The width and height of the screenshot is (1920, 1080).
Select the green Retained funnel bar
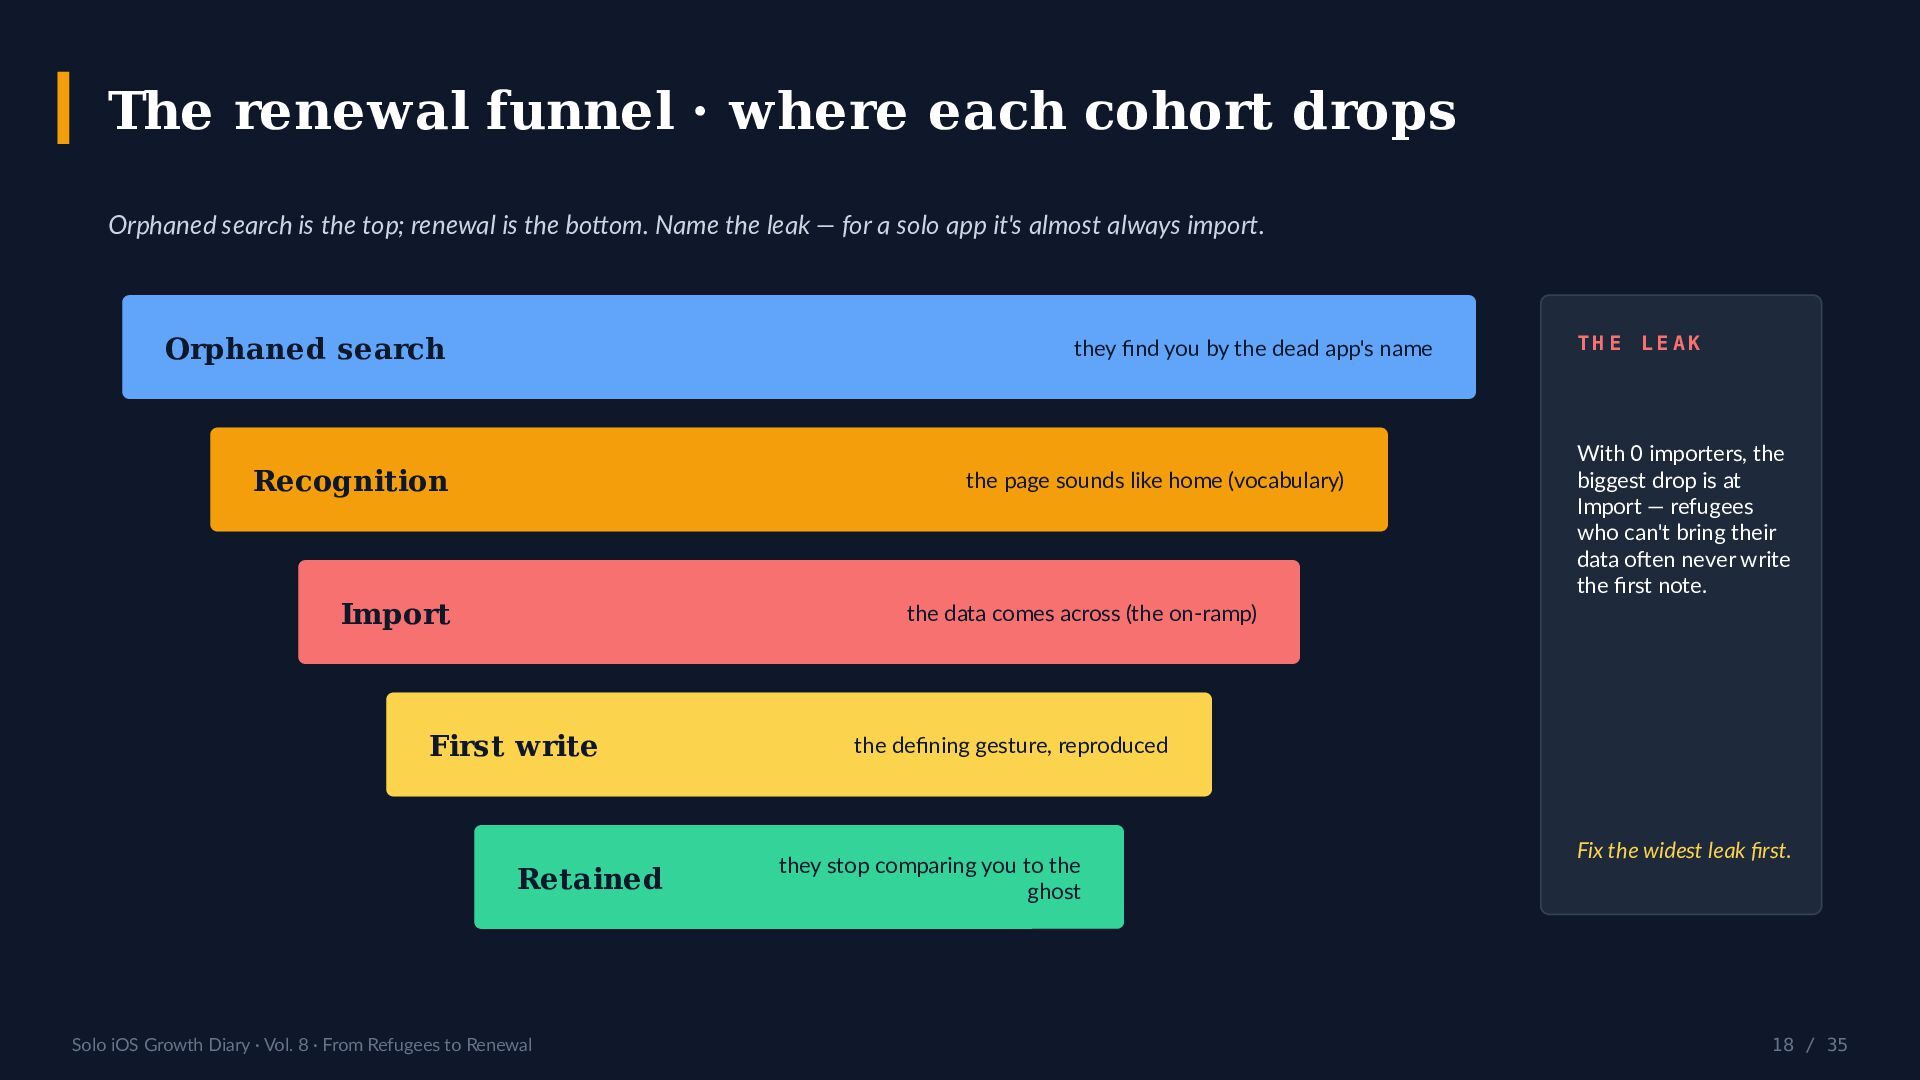coord(799,877)
